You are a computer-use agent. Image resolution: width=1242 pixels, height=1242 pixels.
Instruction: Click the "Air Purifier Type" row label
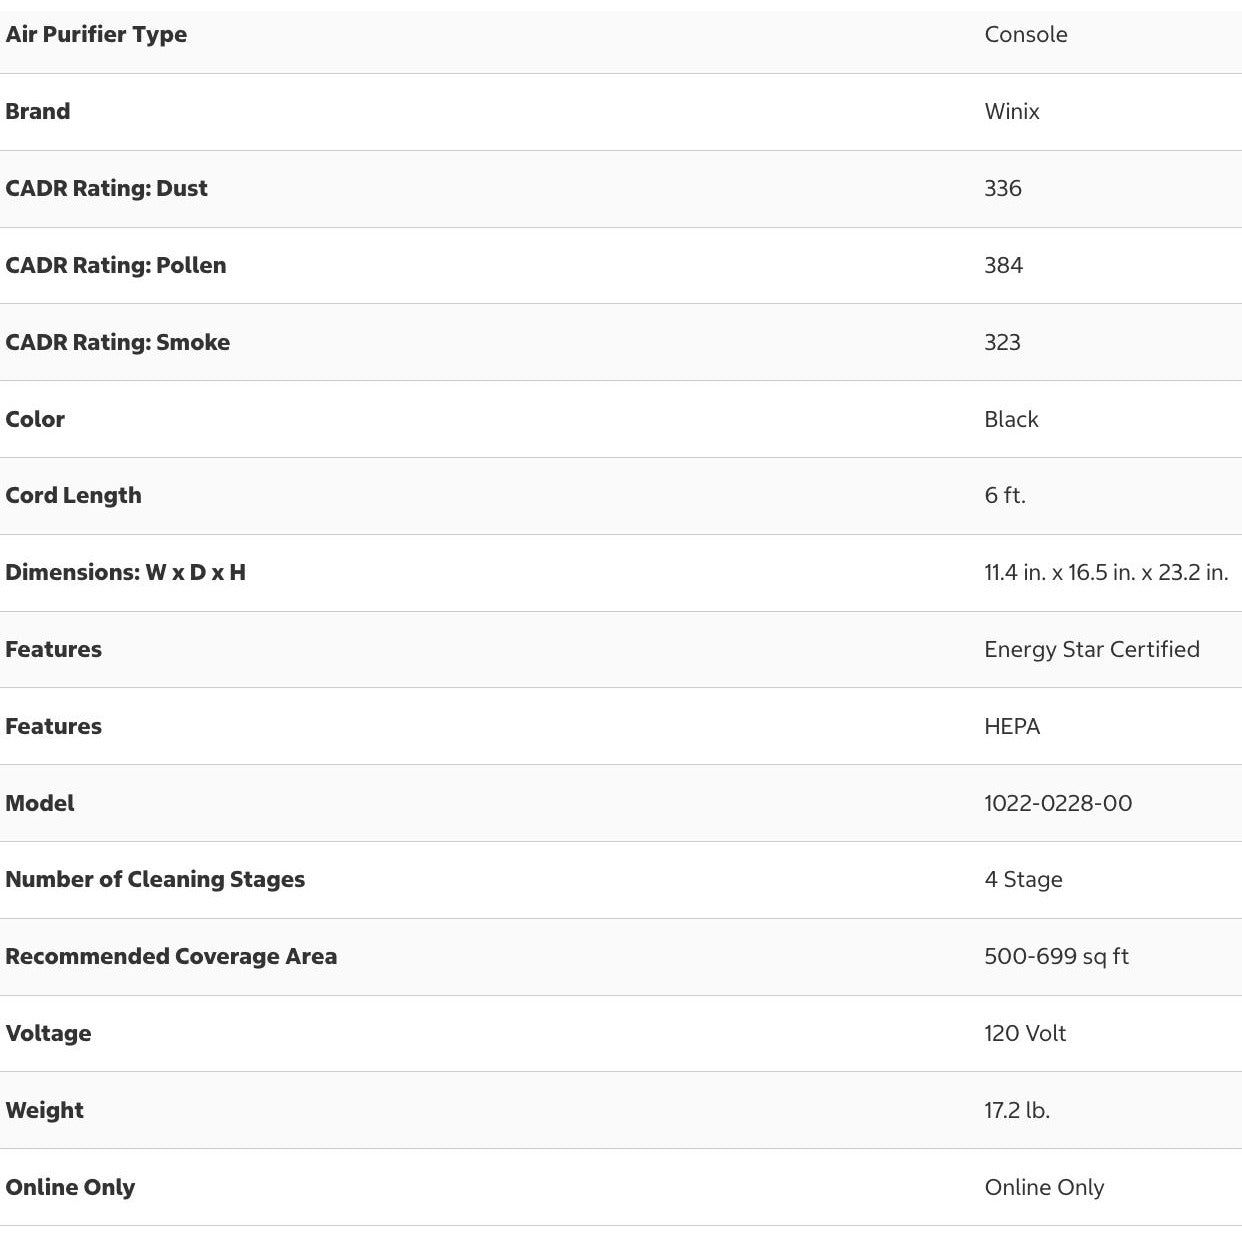click(x=96, y=35)
